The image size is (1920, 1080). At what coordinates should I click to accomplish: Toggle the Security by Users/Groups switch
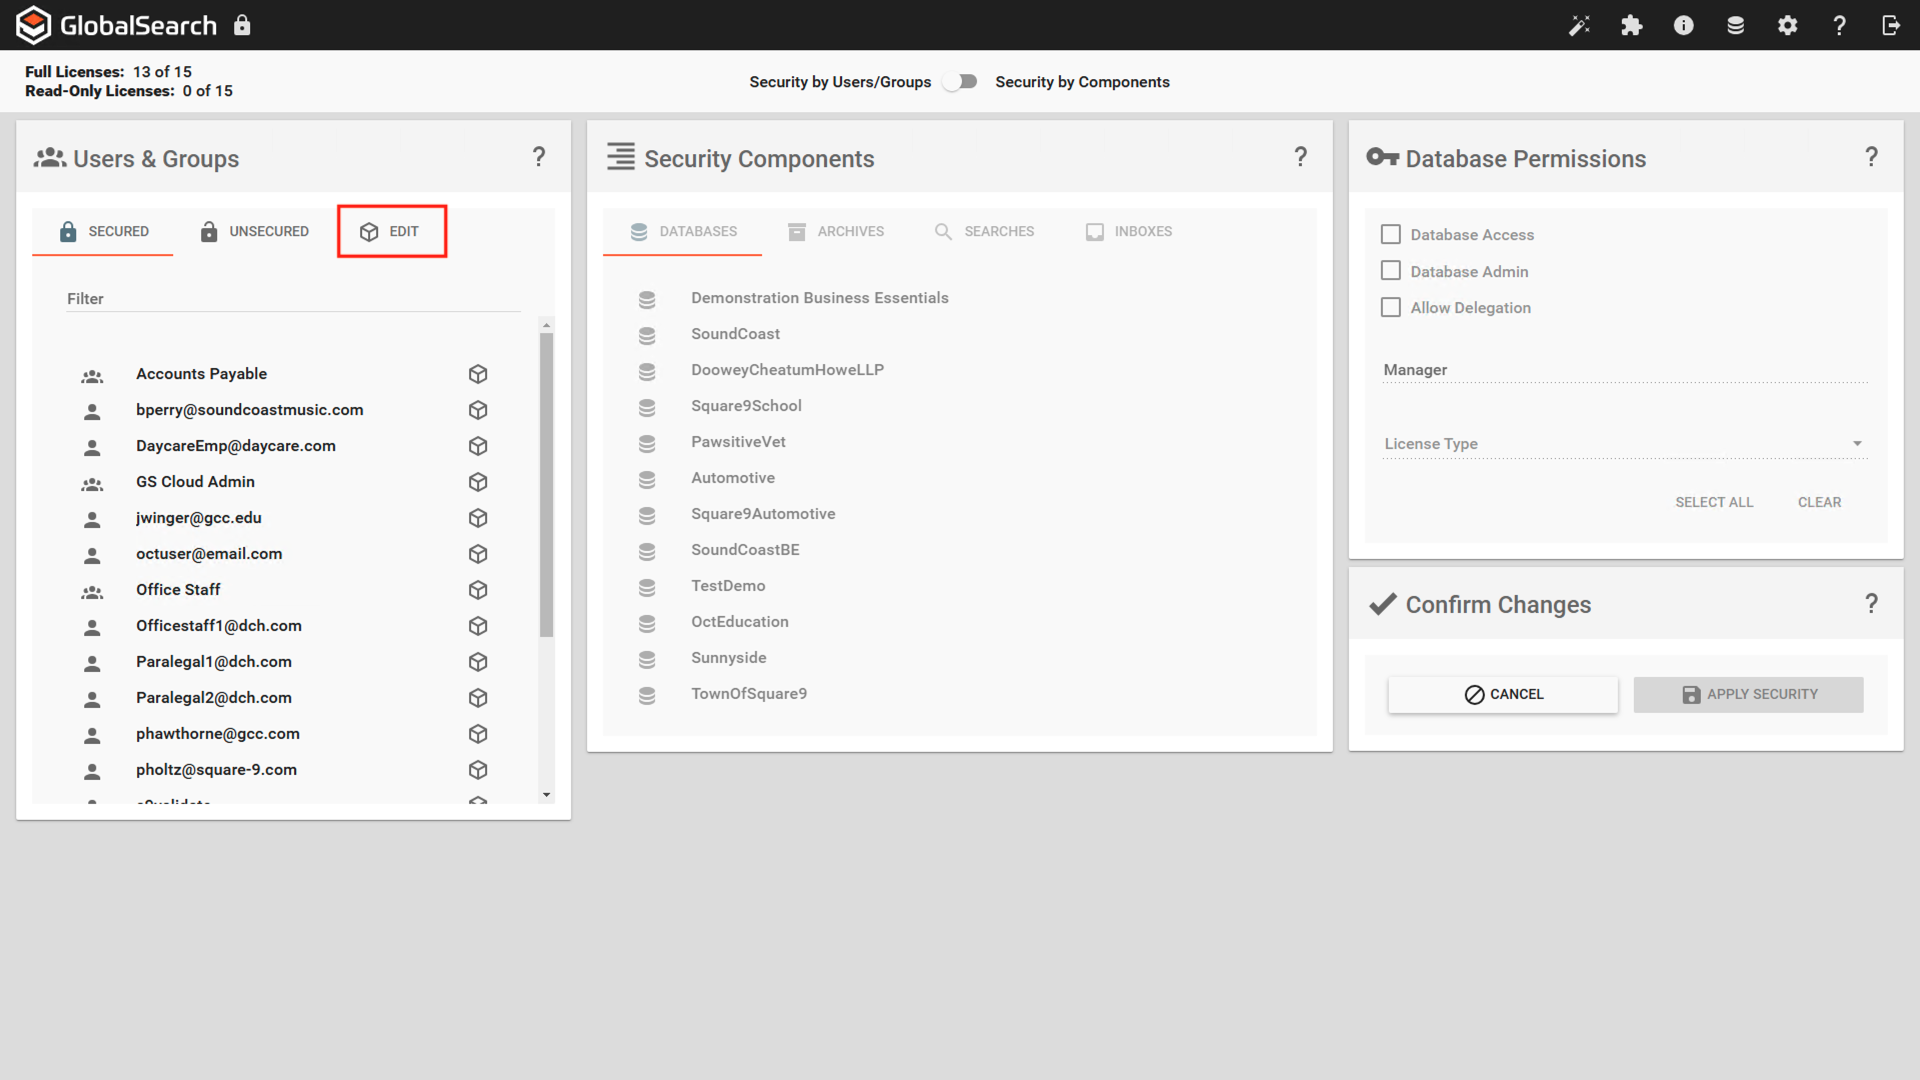coord(959,81)
